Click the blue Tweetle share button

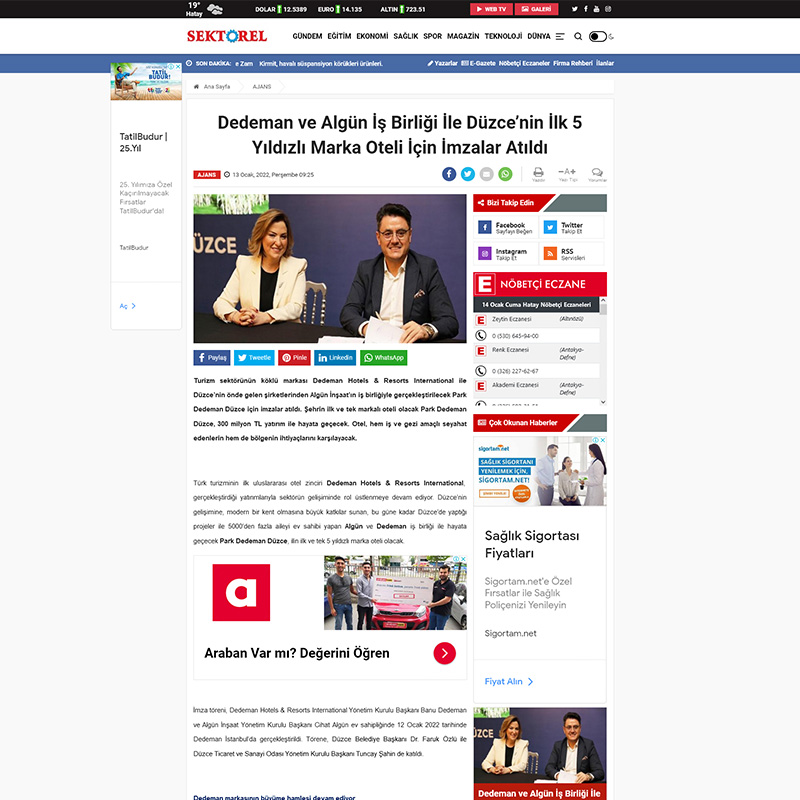(x=254, y=357)
